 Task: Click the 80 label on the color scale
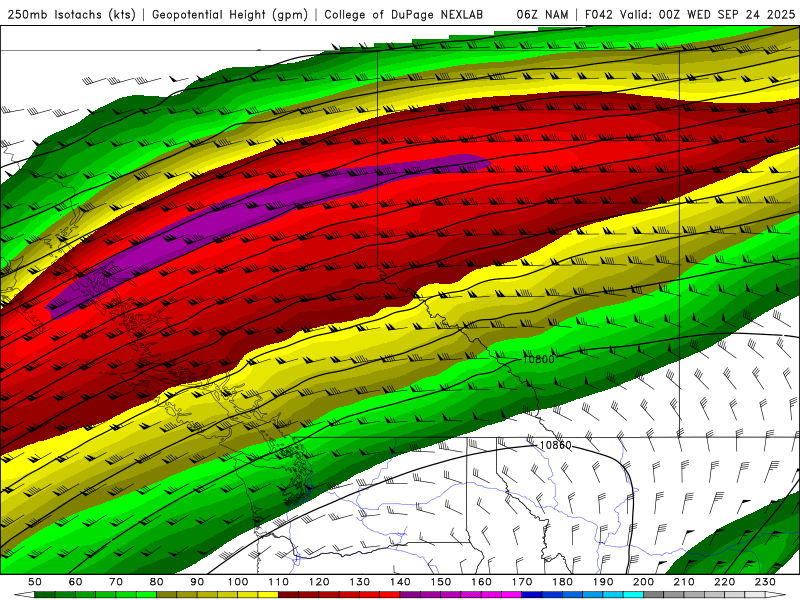[157, 582]
